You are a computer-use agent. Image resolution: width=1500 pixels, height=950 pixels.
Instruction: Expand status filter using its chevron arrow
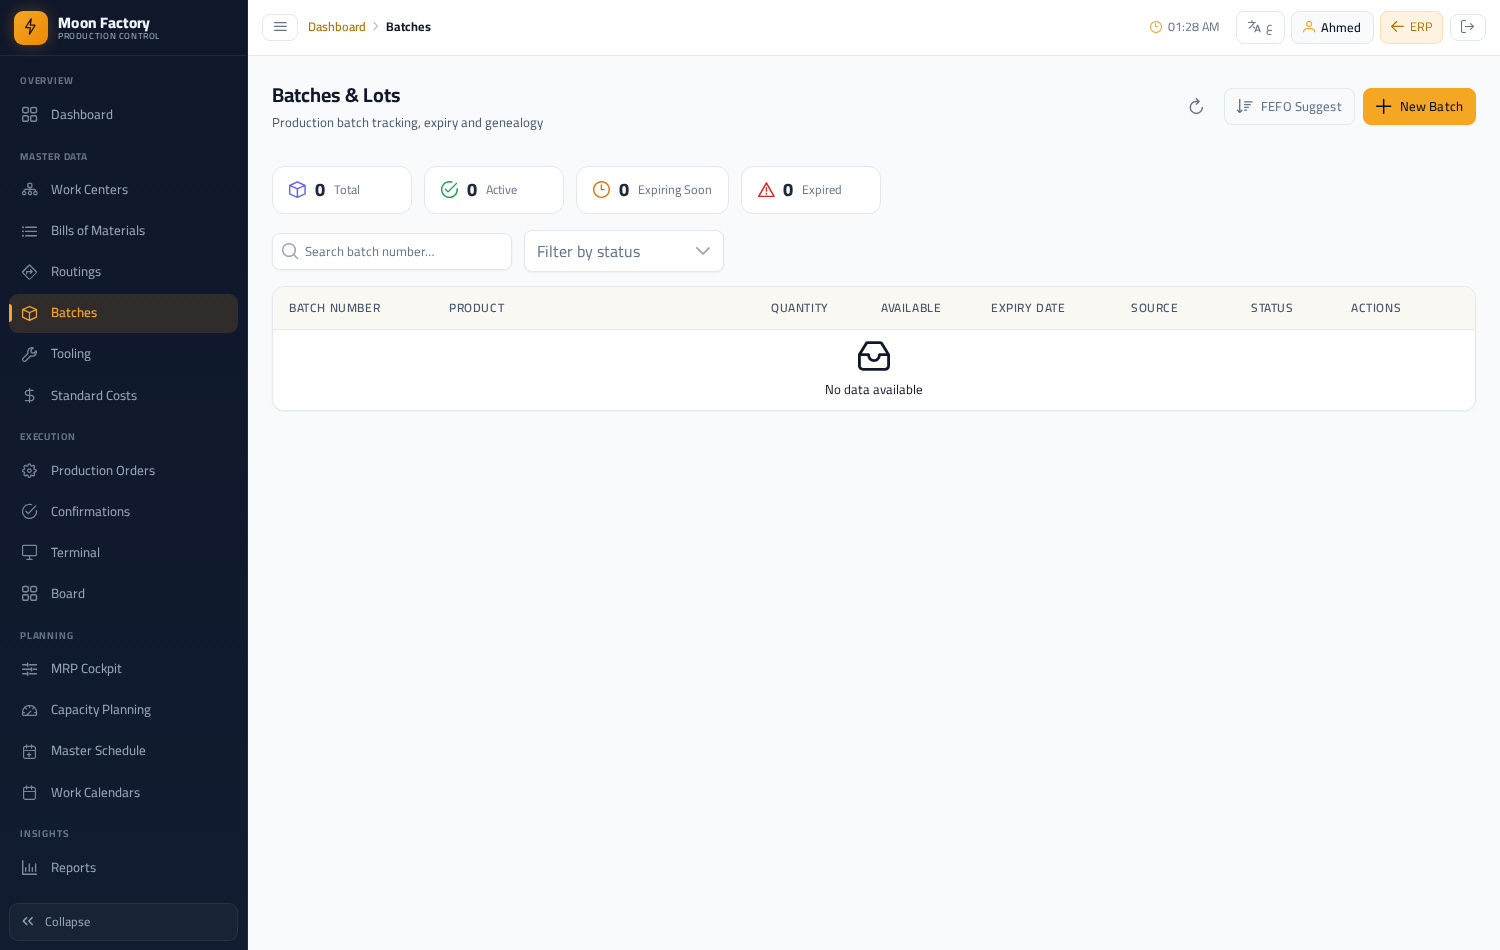click(x=703, y=252)
